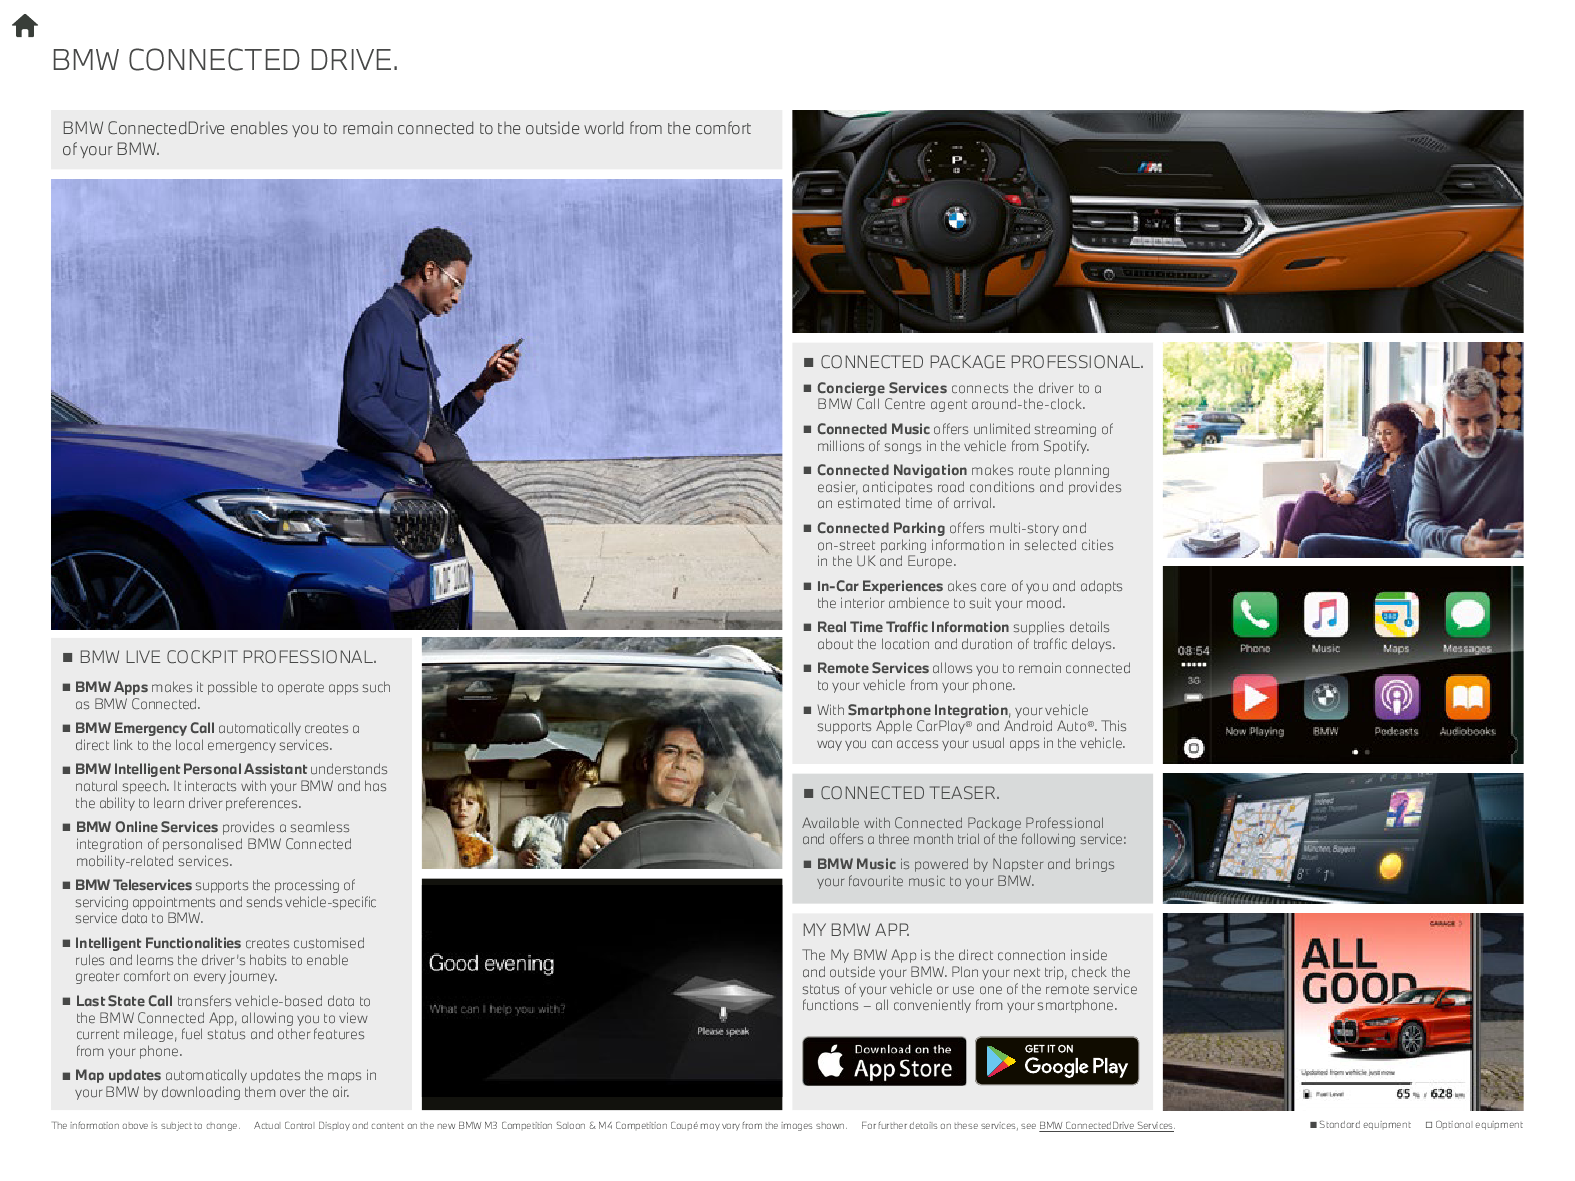
Task: Click 'What can I help you with?' text
Action: click(x=497, y=1009)
